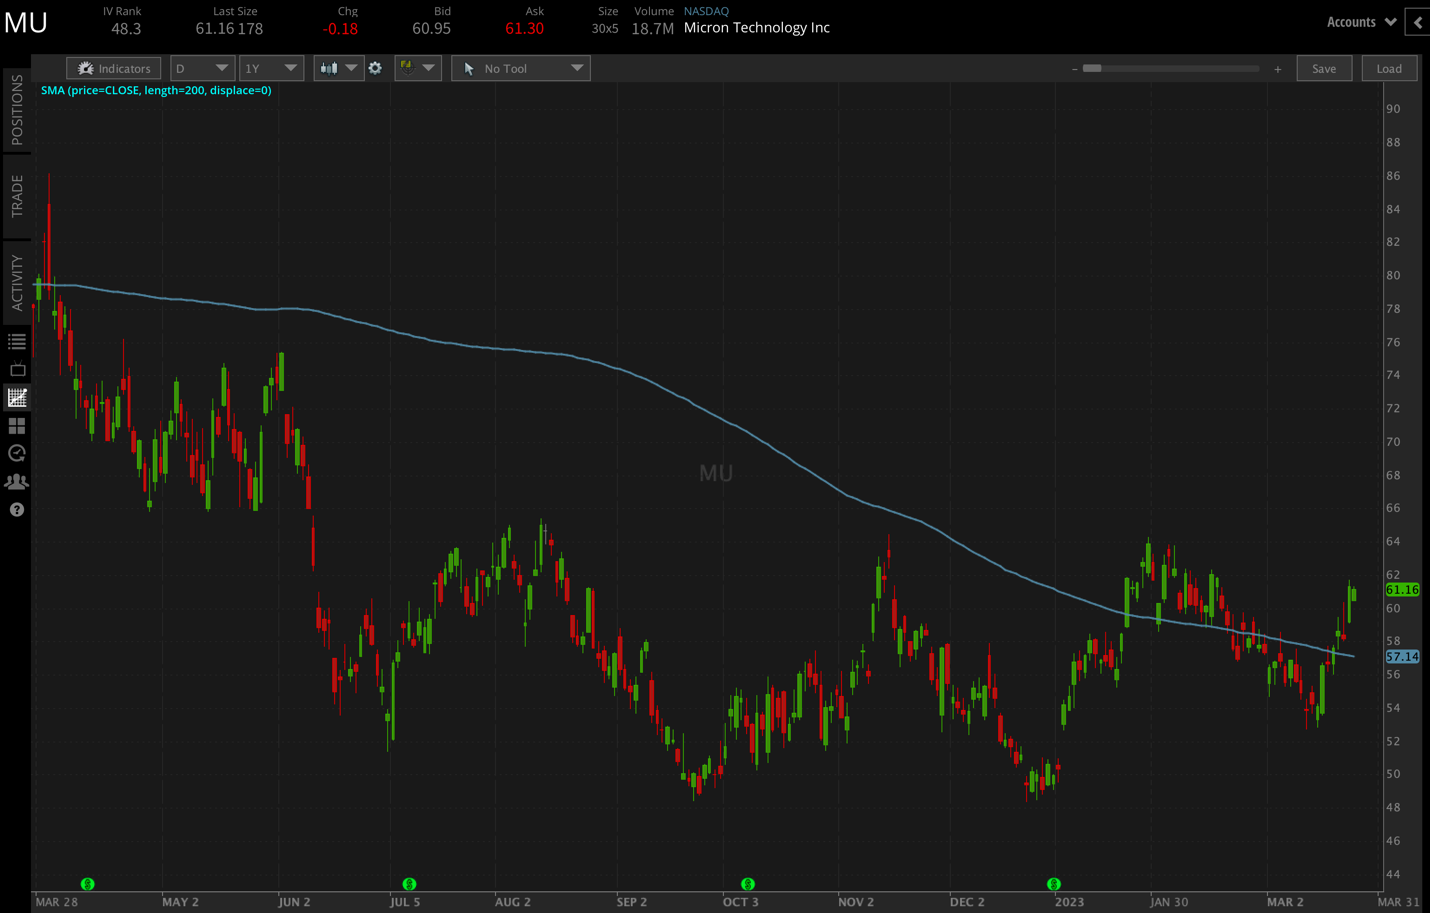The width and height of the screenshot is (1430, 913).
Task: Toggle the monitor icon in the left sidebar
Action: tap(17, 369)
